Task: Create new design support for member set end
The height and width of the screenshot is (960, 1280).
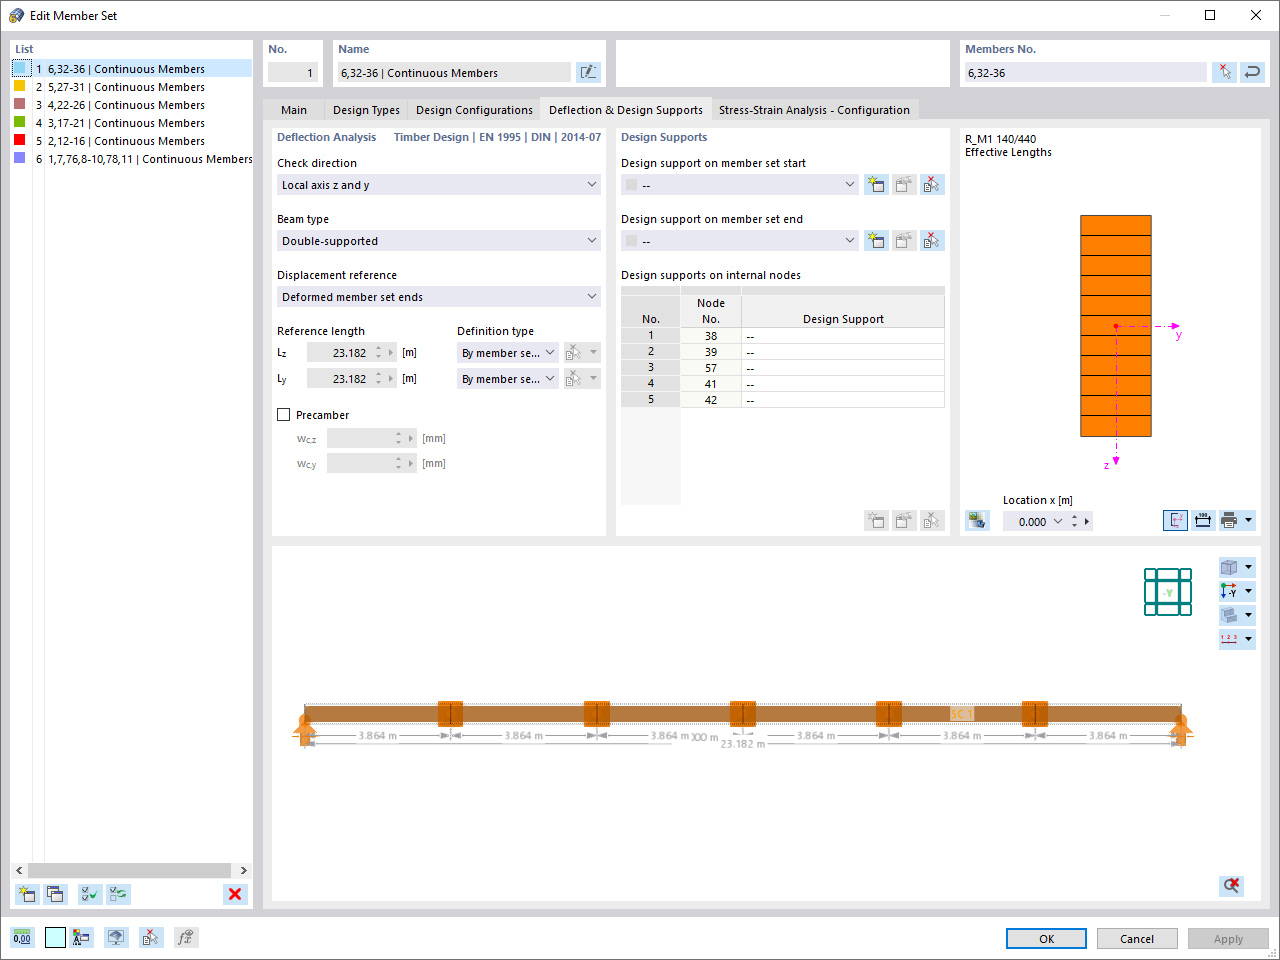Action: click(x=876, y=240)
